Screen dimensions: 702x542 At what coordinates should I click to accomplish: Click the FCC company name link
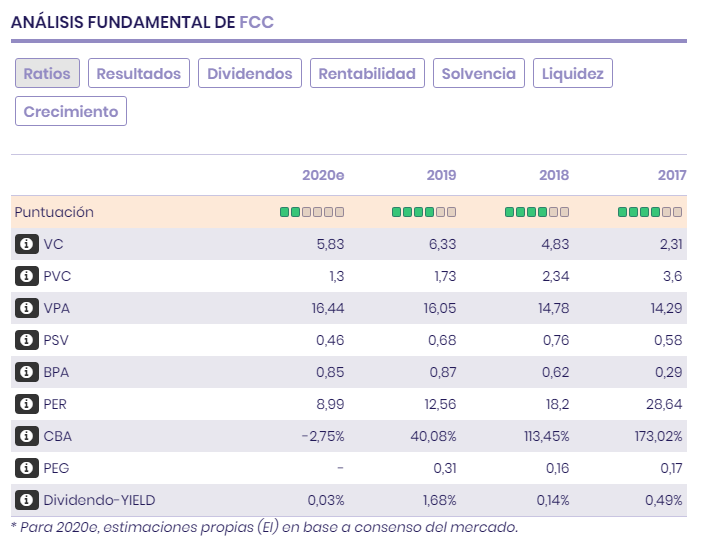pos(256,21)
